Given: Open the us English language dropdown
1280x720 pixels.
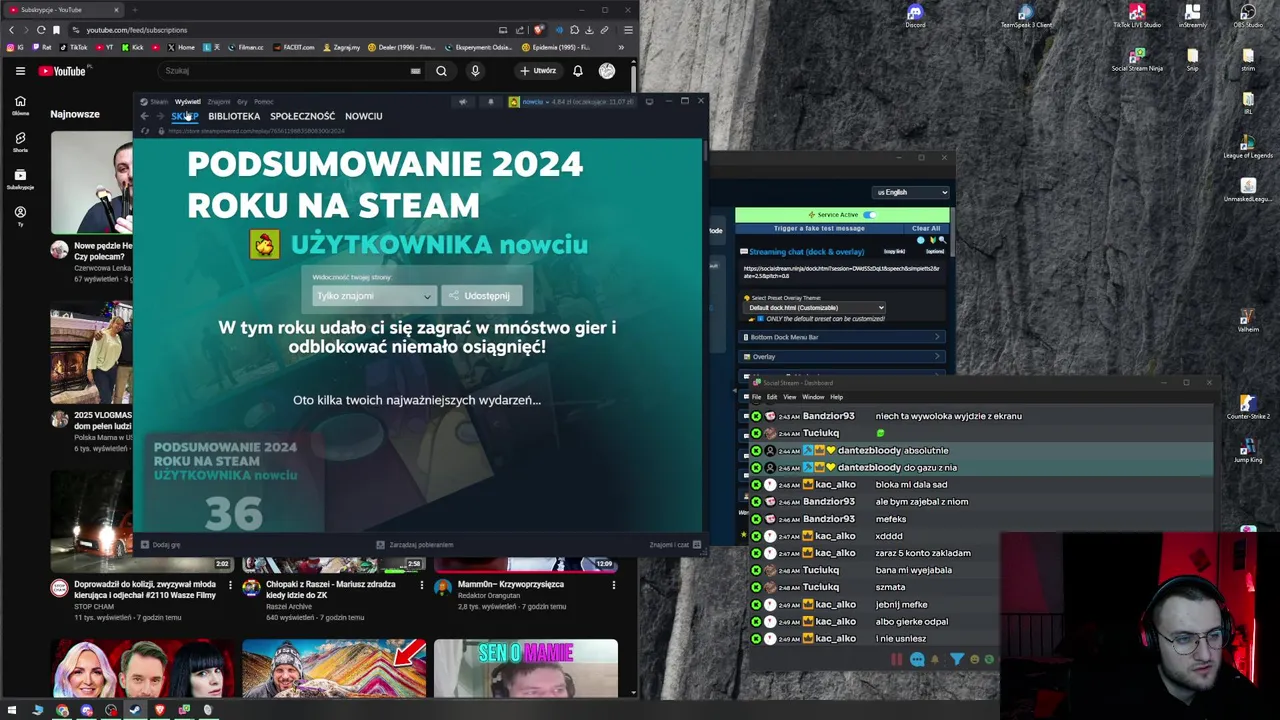Looking at the screenshot, I should tap(911, 192).
